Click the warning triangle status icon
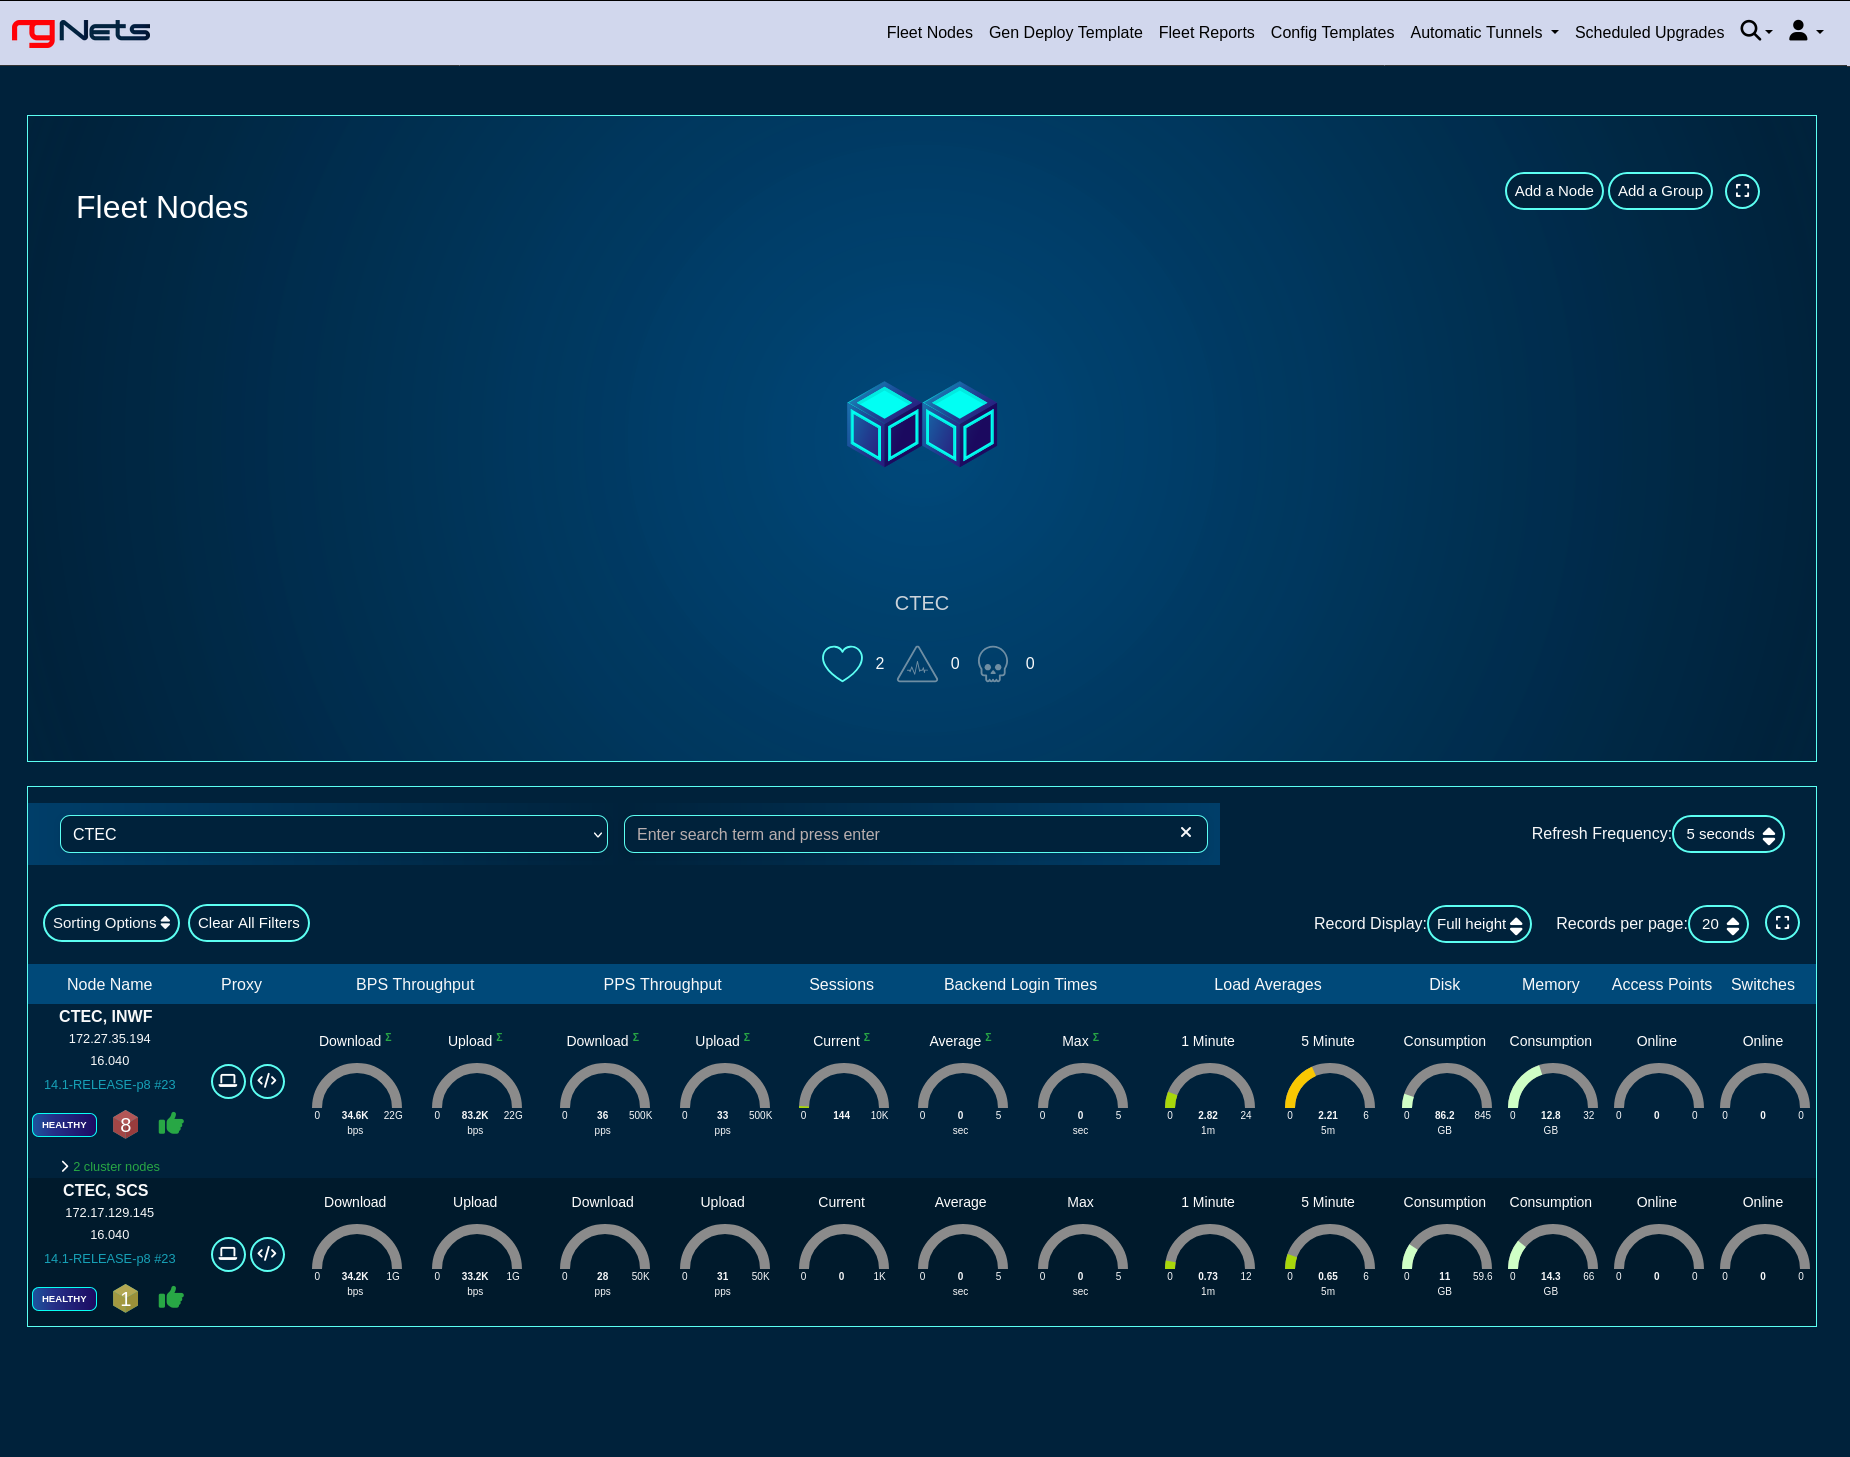Image resolution: width=1850 pixels, height=1457 pixels. pyautogui.click(x=917, y=664)
